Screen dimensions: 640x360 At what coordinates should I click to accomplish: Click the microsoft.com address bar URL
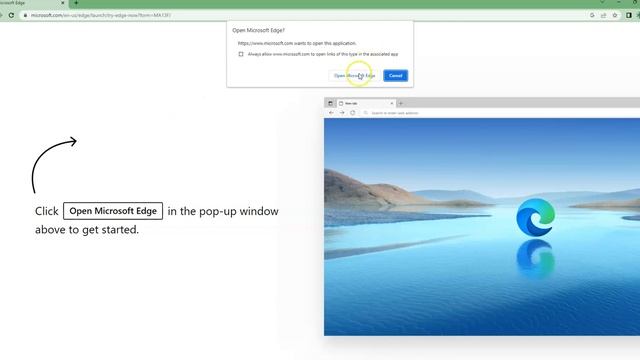[101, 16]
